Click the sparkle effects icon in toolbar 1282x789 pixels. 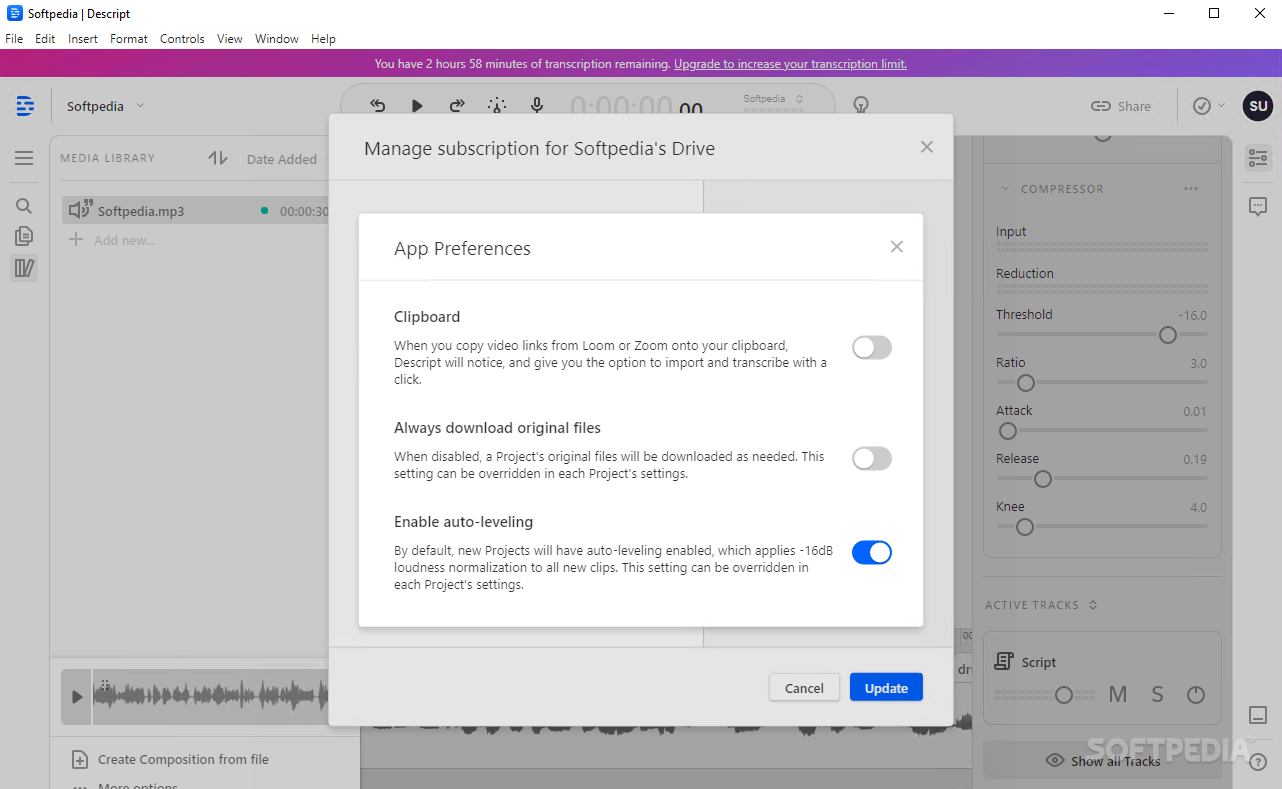click(497, 106)
